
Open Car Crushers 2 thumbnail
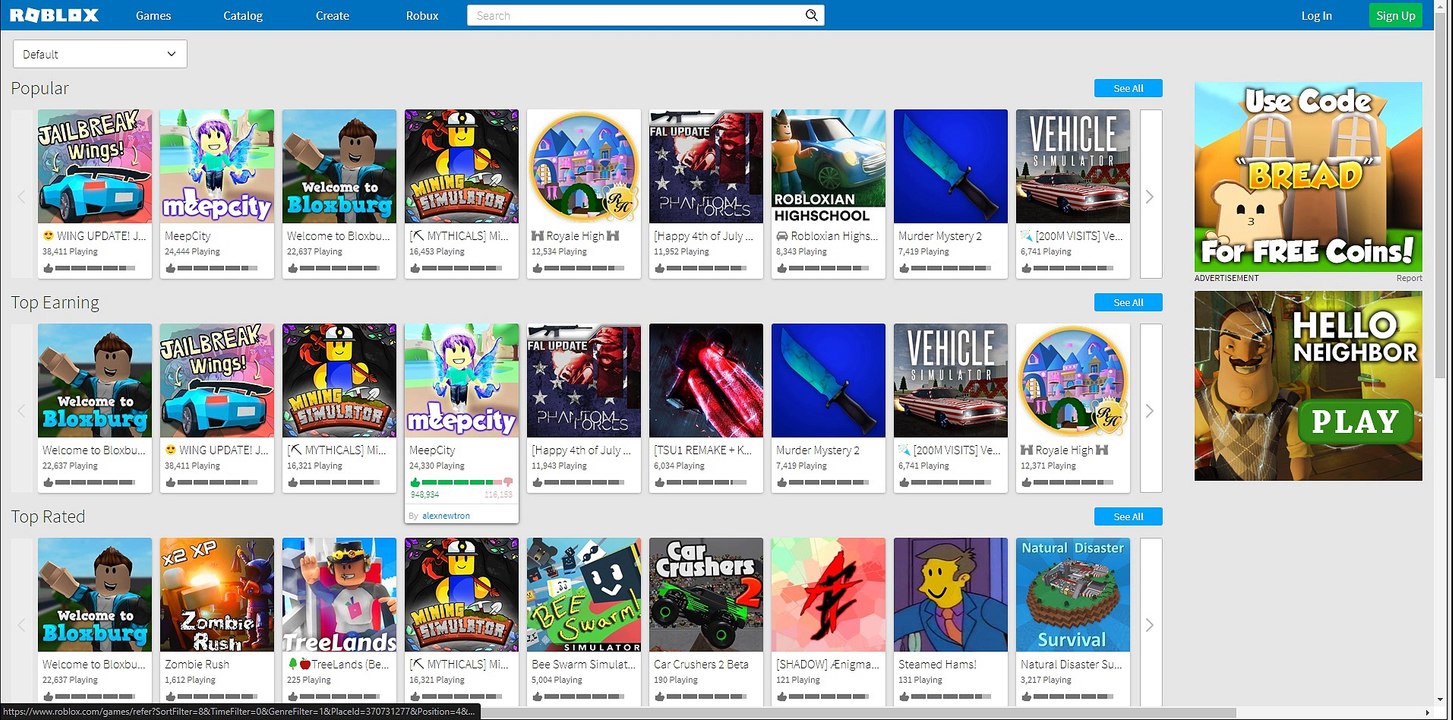coord(706,594)
